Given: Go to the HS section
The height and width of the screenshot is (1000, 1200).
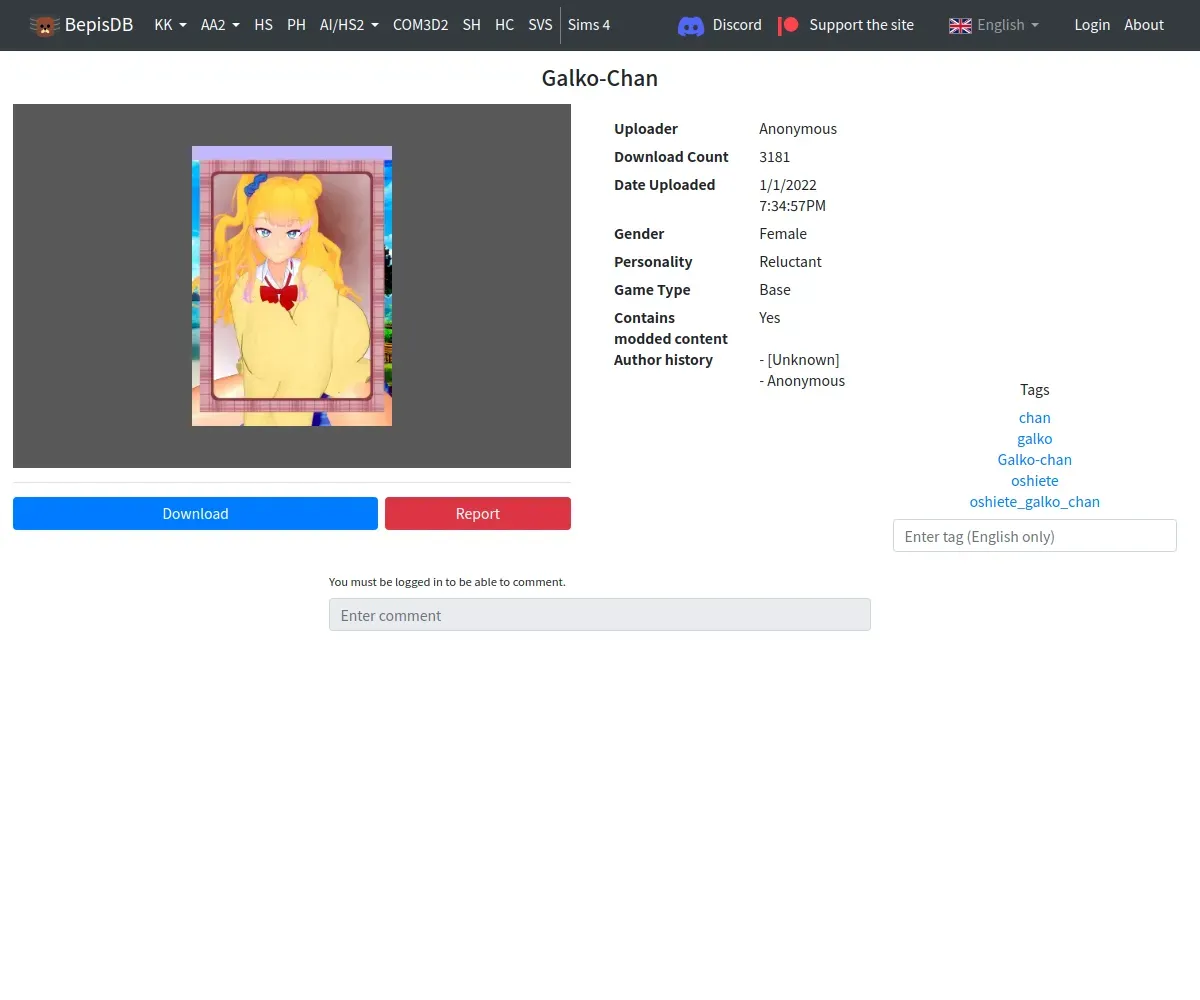Looking at the screenshot, I should tap(263, 25).
